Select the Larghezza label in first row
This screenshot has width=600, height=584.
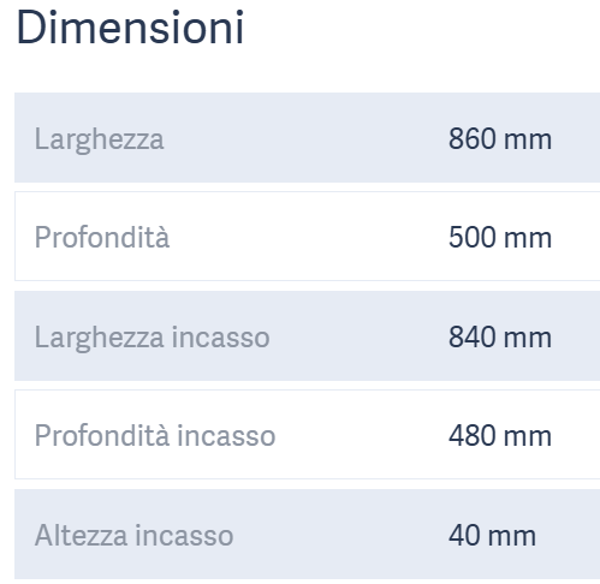pyautogui.click(x=99, y=139)
